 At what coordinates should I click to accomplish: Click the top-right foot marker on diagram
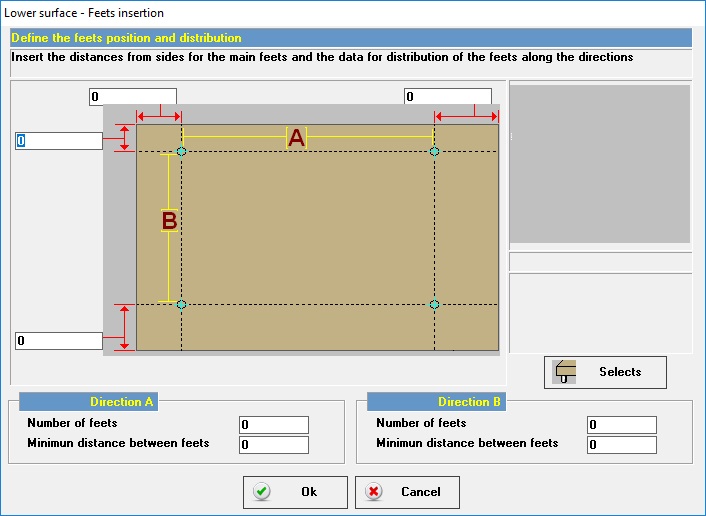coord(434,151)
